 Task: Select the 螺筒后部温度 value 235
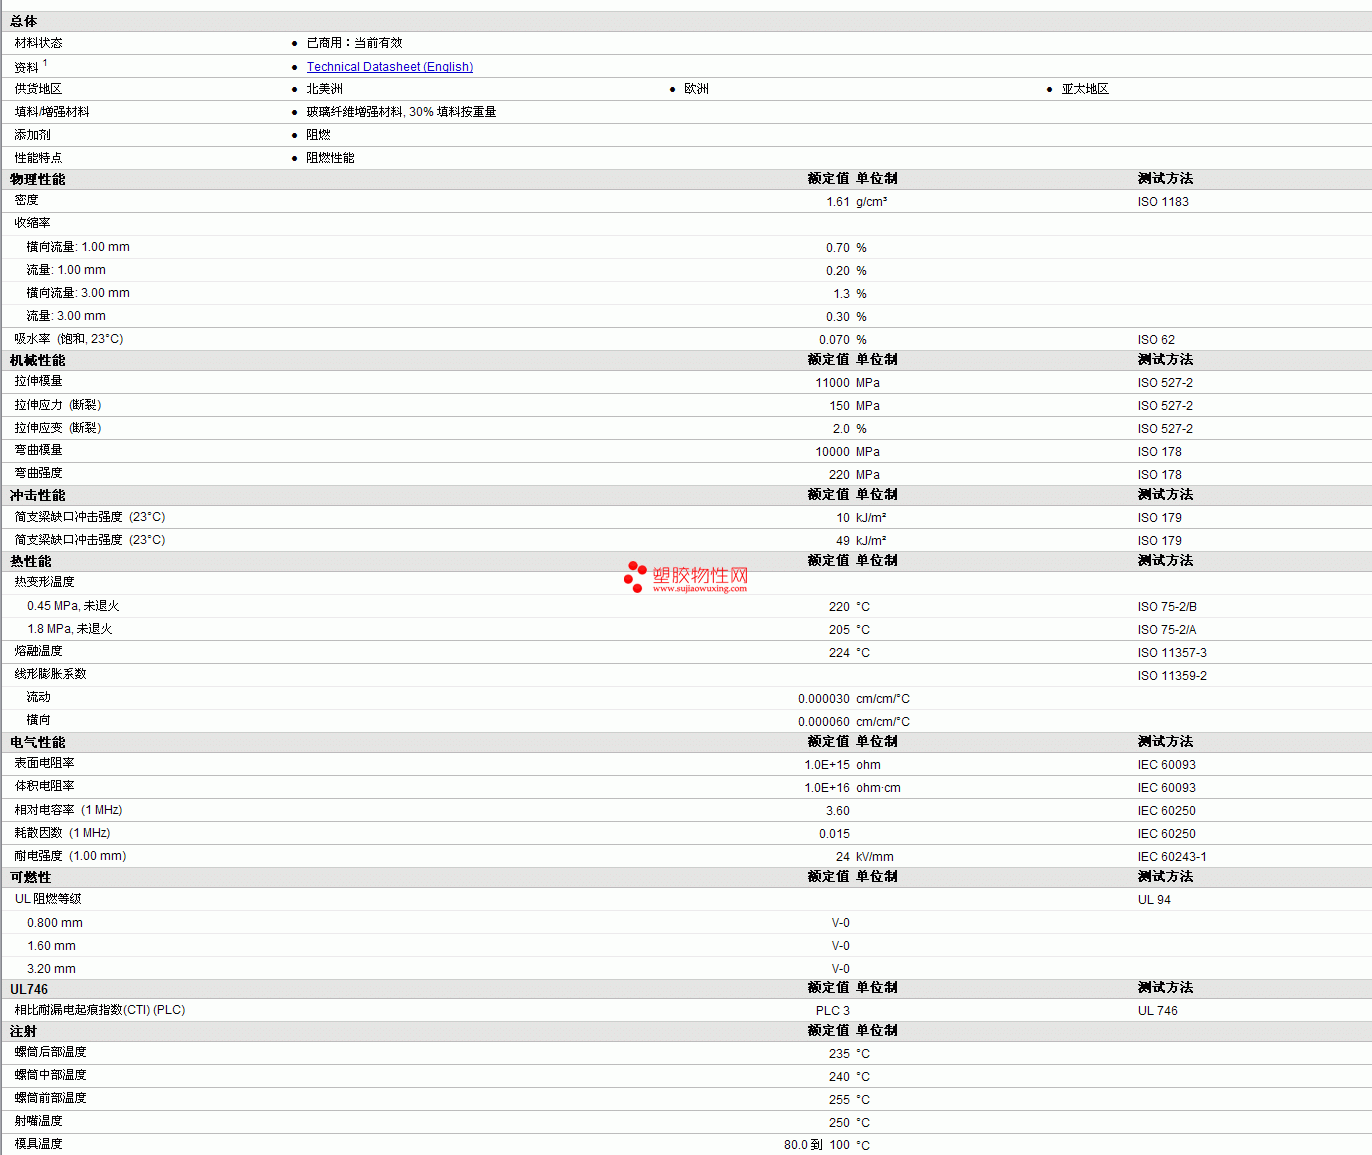[839, 1054]
